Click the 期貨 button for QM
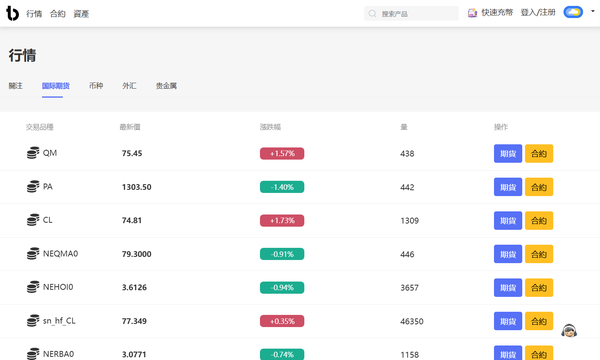Image resolution: width=600 pixels, height=360 pixels. point(508,153)
